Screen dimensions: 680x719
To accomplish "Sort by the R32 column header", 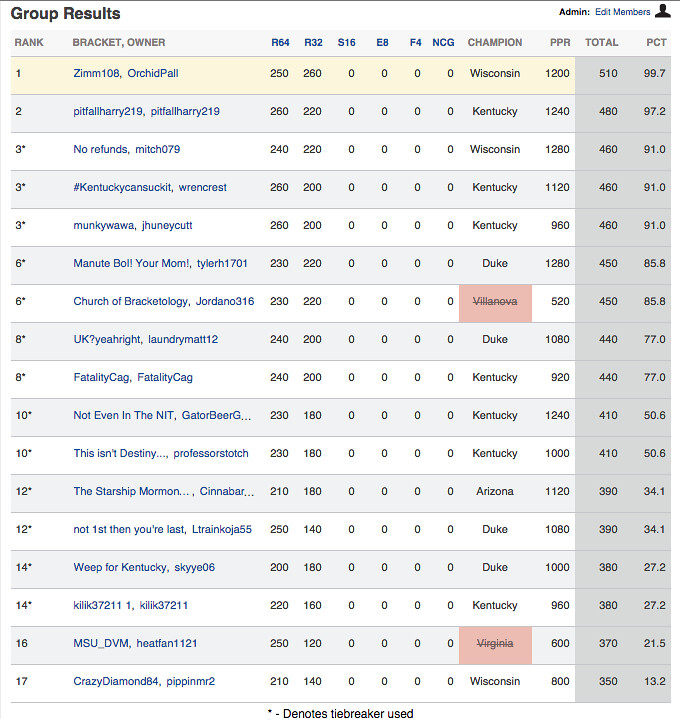I will click(x=313, y=43).
